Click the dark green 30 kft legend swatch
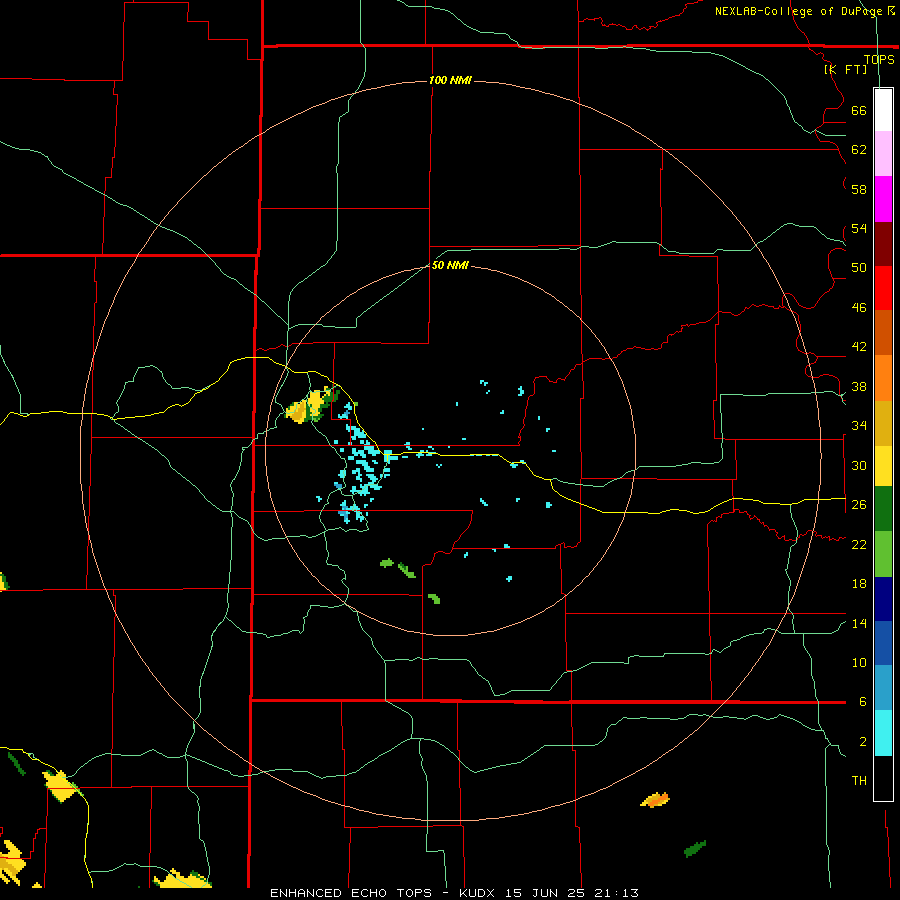900x900 pixels. click(x=883, y=509)
